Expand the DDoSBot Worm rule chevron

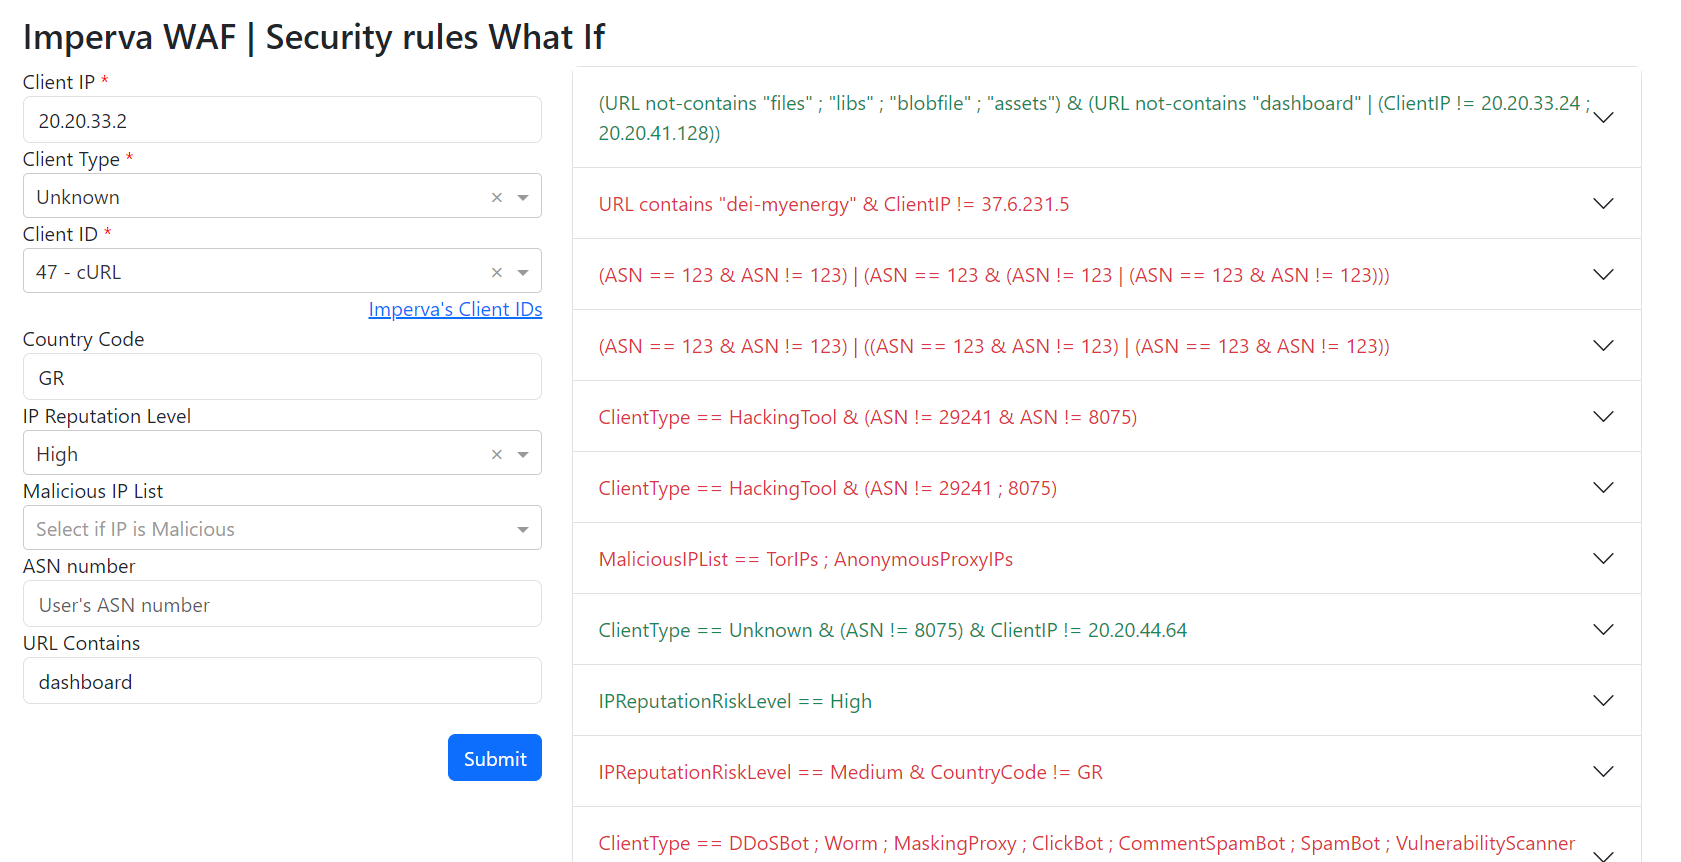point(1603,855)
